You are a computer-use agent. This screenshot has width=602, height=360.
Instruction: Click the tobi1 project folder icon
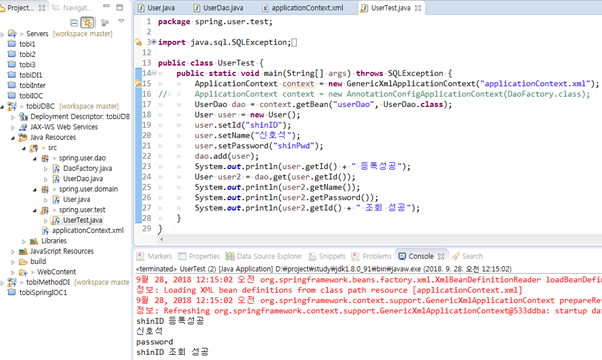click(x=12, y=44)
